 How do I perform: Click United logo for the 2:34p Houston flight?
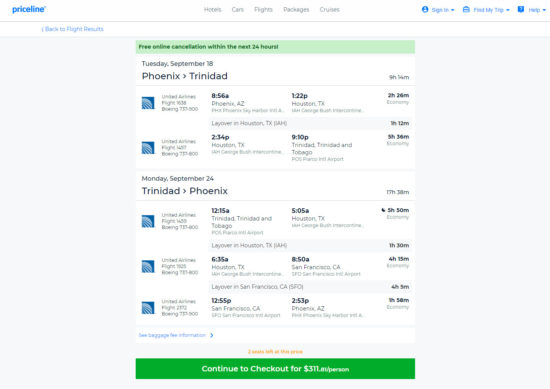click(148, 148)
